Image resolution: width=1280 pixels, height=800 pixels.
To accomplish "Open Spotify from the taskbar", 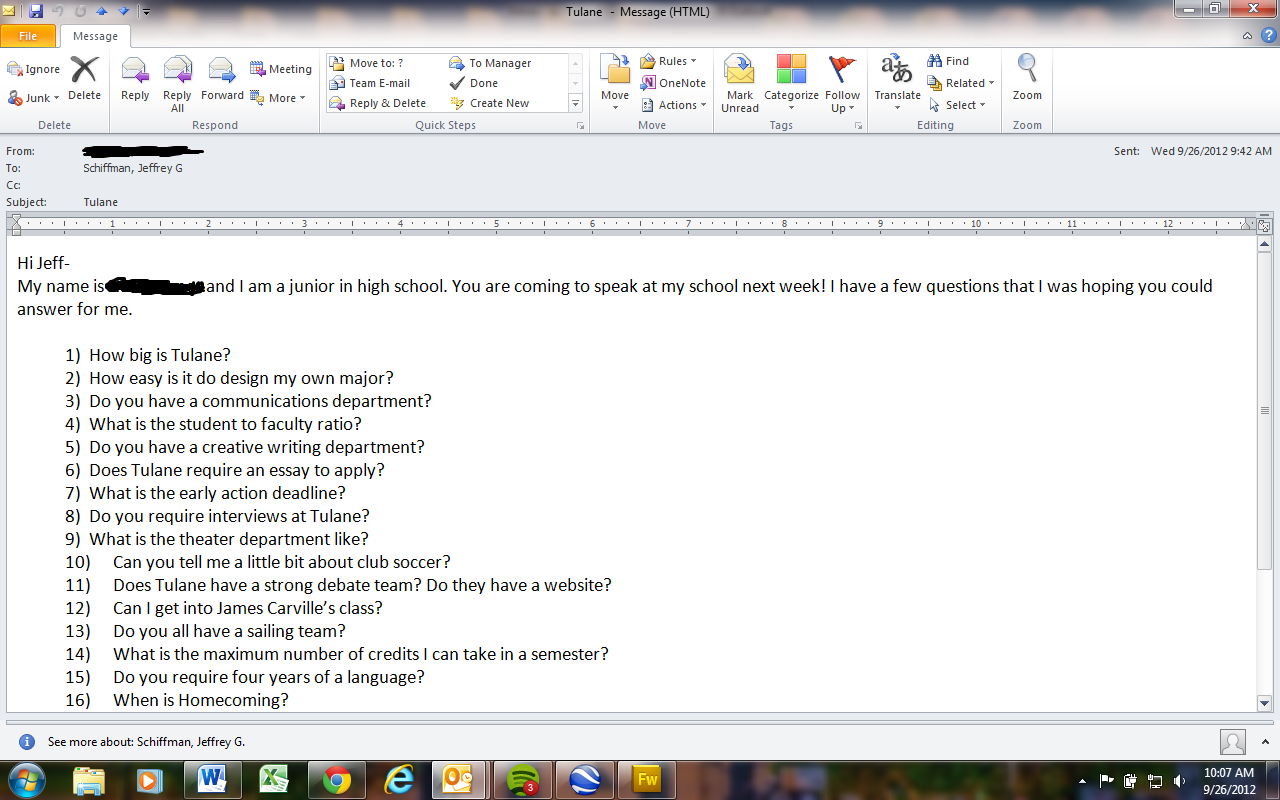I will click(x=523, y=779).
